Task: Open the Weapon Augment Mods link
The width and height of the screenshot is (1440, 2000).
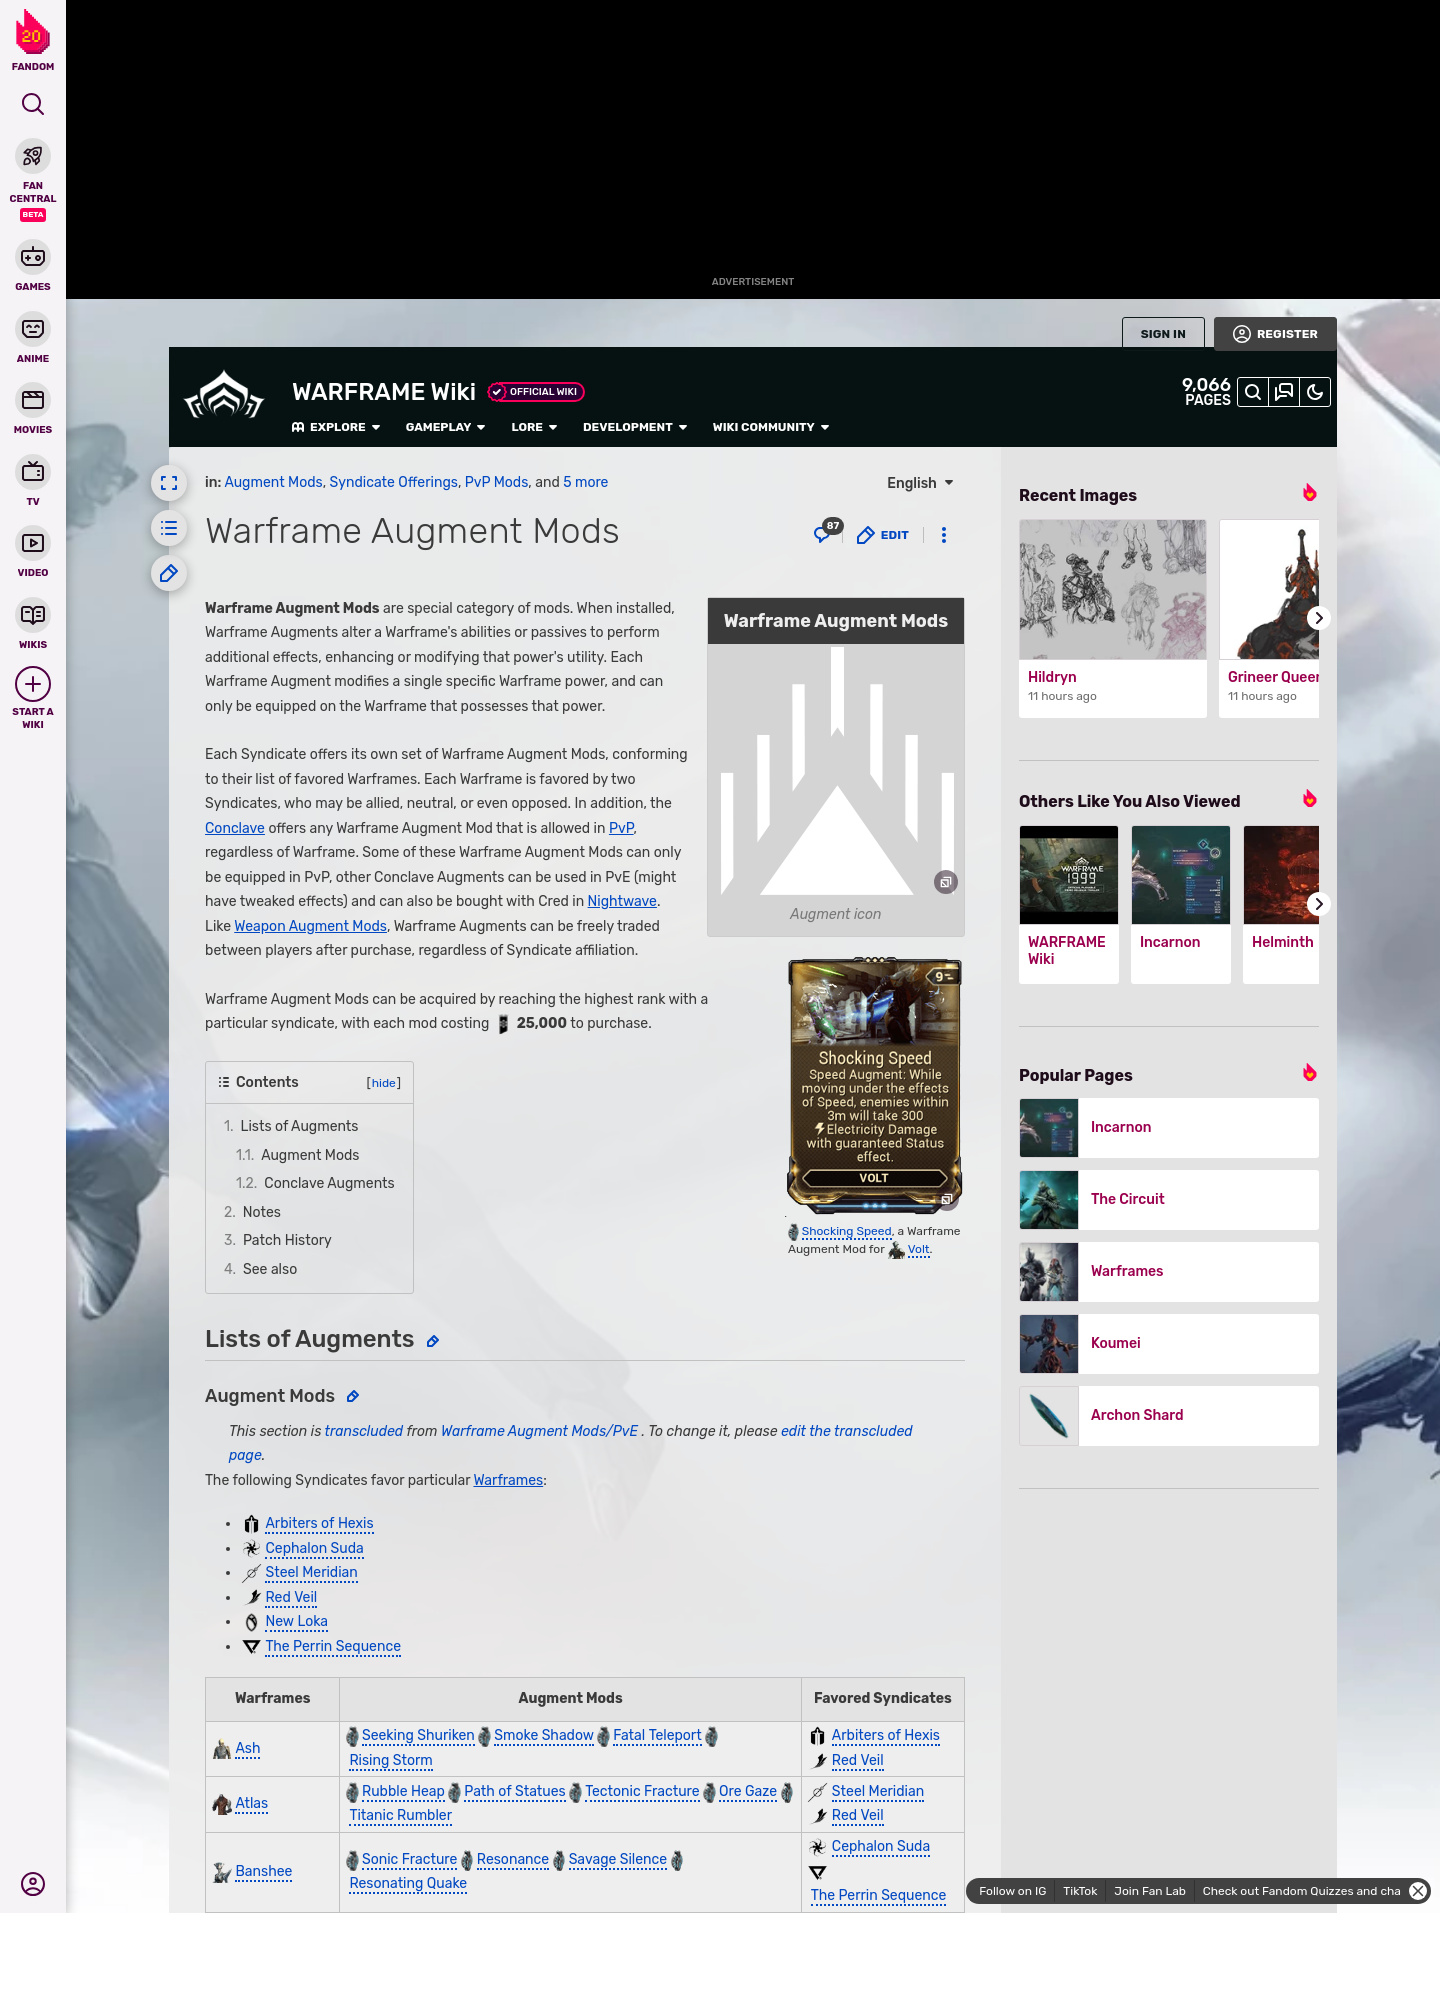Action: click(310, 926)
